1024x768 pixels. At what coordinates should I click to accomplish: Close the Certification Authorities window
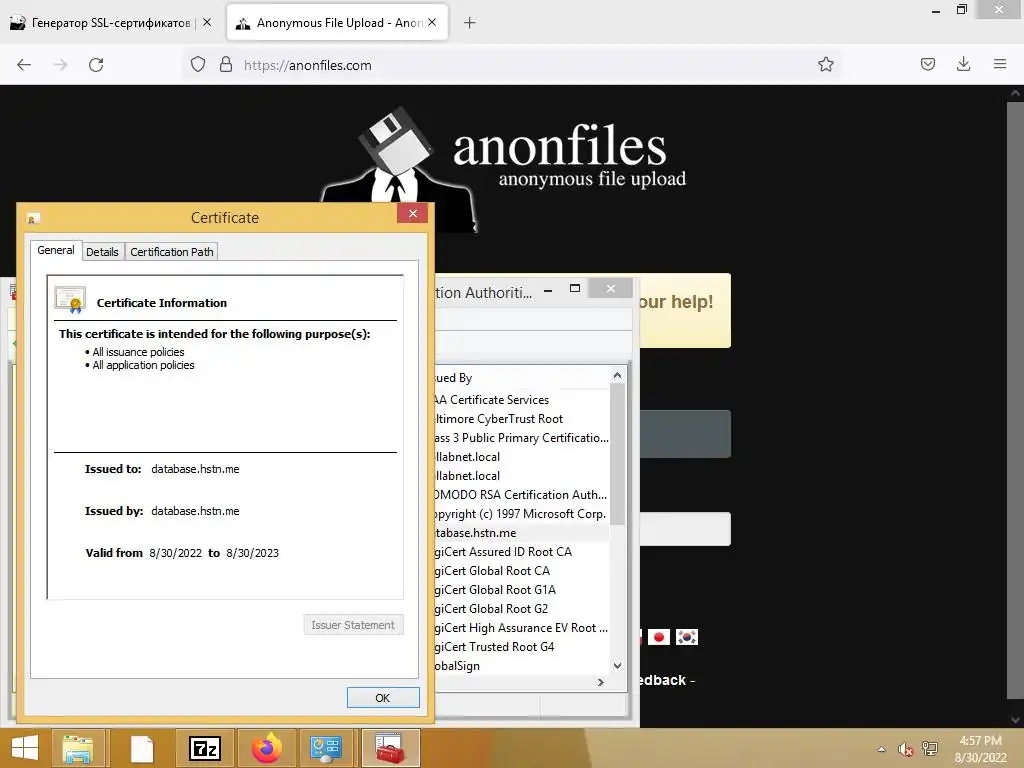coord(611,289)
